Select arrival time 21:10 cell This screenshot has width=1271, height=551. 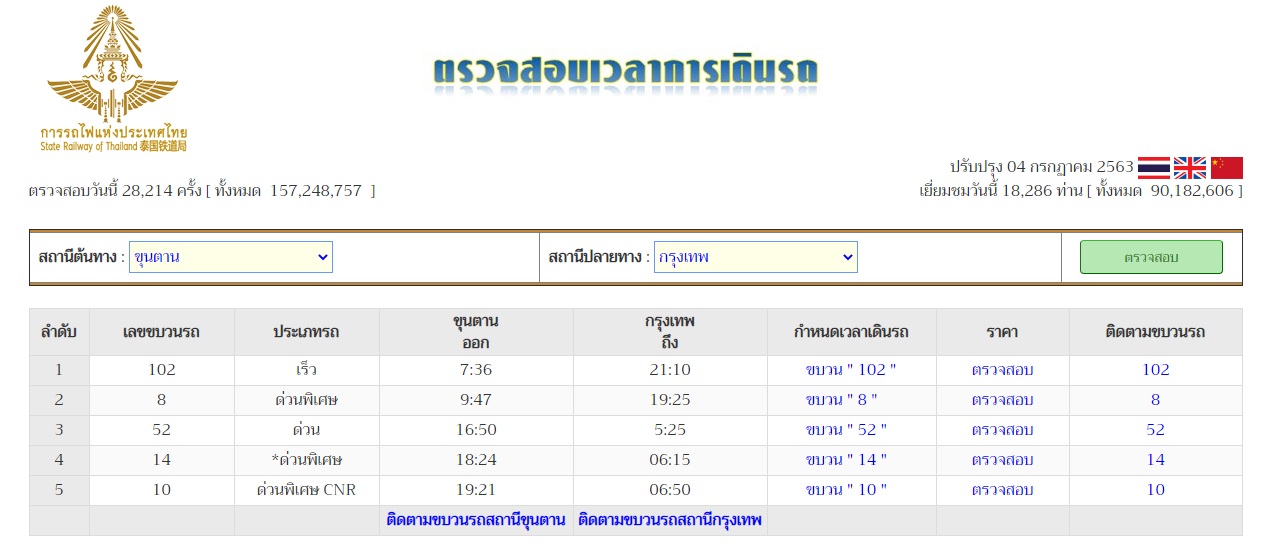click(x=670, y=370)
